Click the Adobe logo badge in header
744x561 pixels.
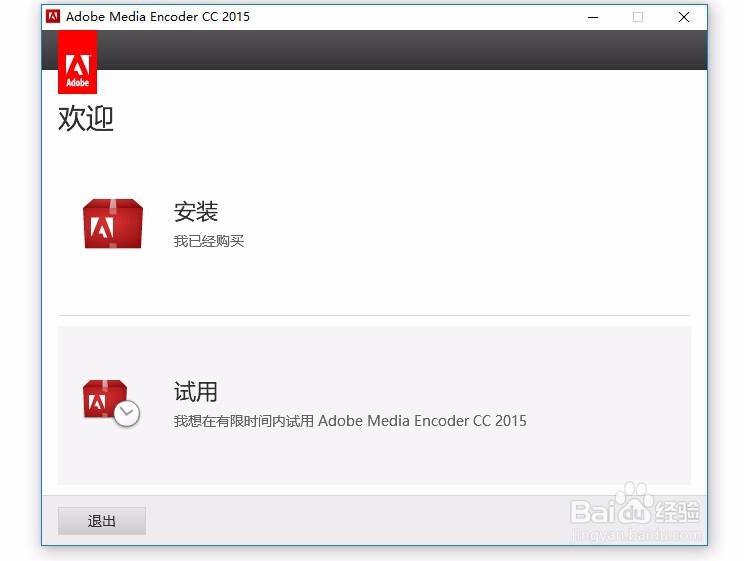77,62
